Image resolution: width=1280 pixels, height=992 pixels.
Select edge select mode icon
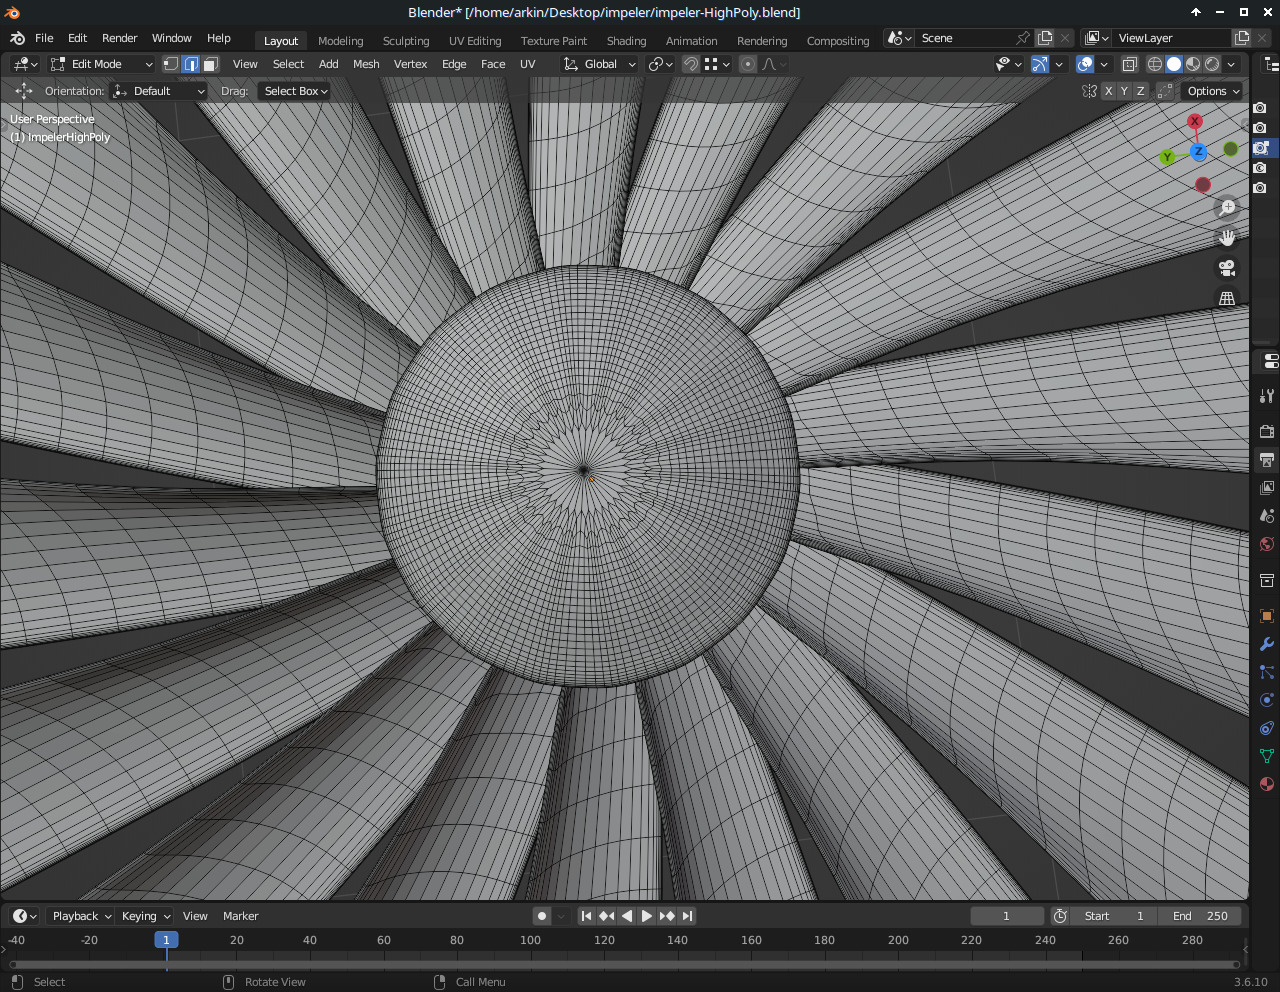coord(191,64)
